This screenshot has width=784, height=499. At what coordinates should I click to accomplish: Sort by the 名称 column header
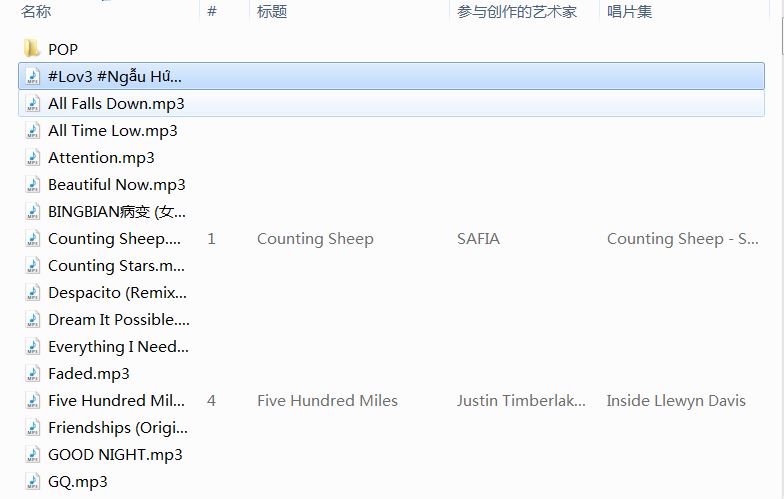(36, 12)
